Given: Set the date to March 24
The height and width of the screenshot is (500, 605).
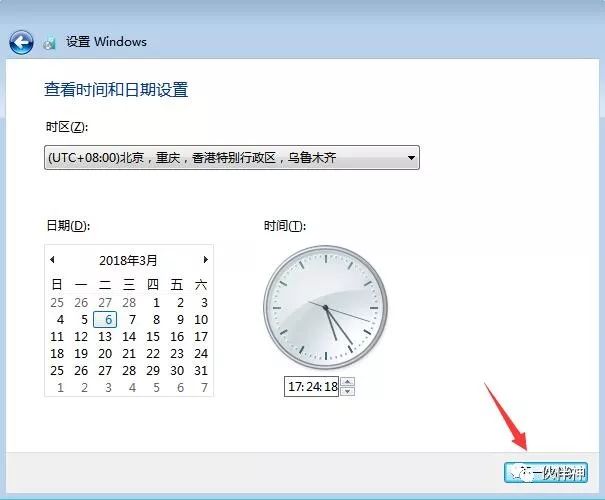Looking at the screenshot, I should point(201,353).
